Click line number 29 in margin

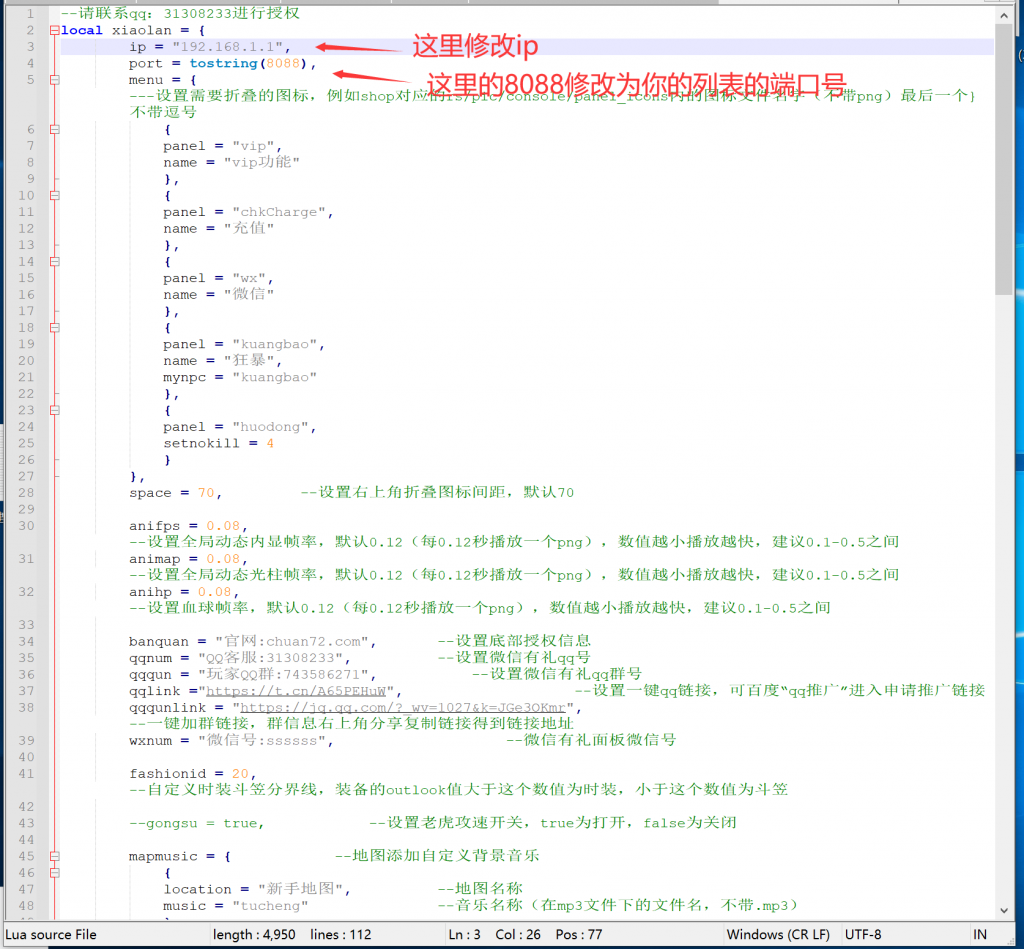(26, 509)
